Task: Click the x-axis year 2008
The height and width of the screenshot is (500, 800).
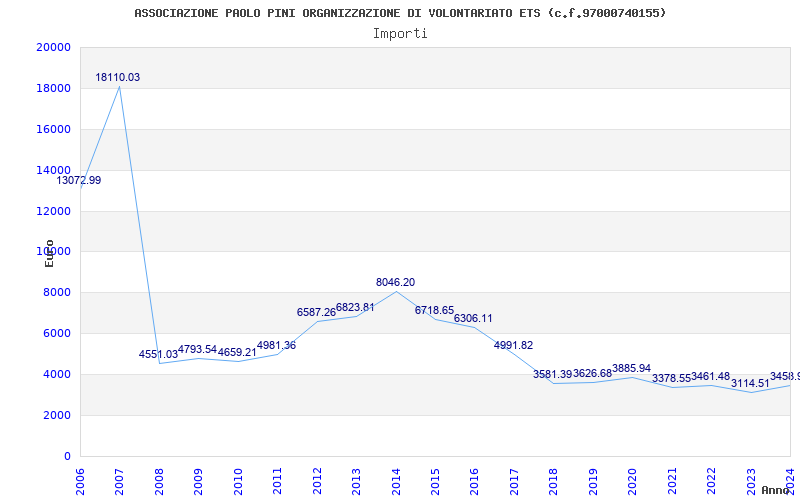Action: tap(159, 481)
